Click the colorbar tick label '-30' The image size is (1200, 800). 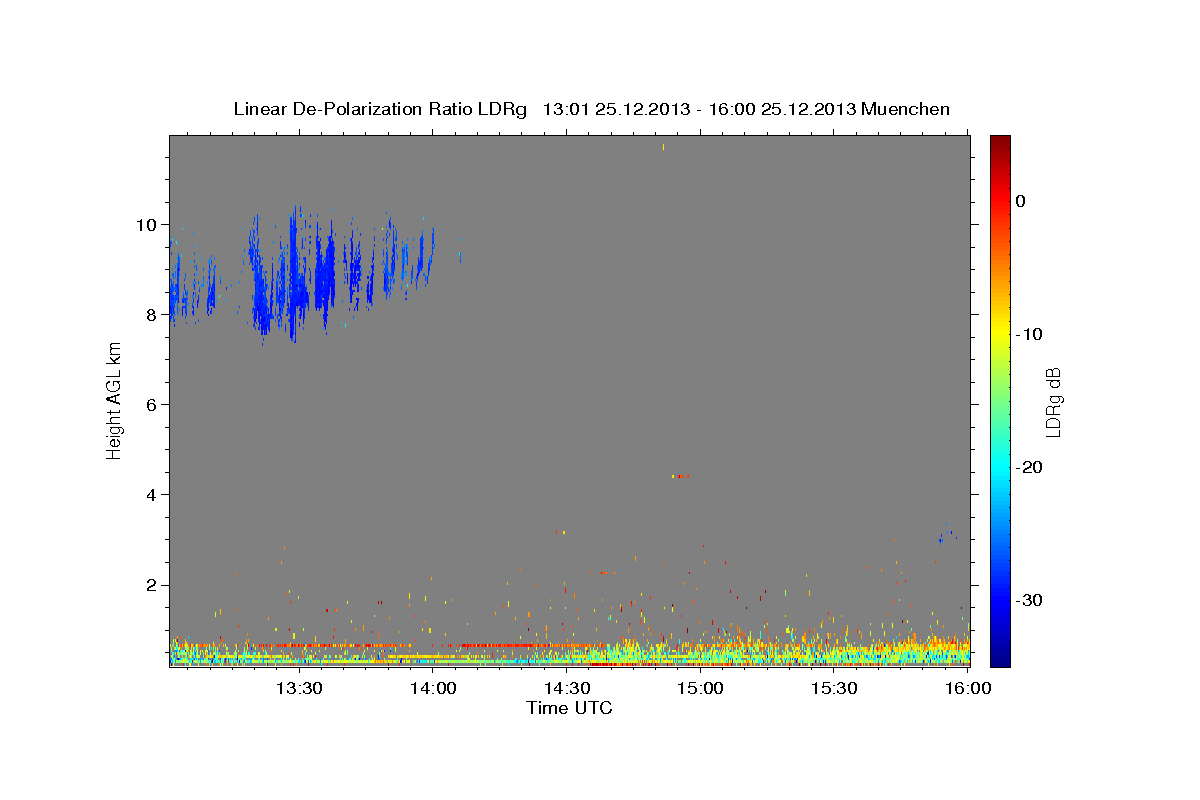1030,600
